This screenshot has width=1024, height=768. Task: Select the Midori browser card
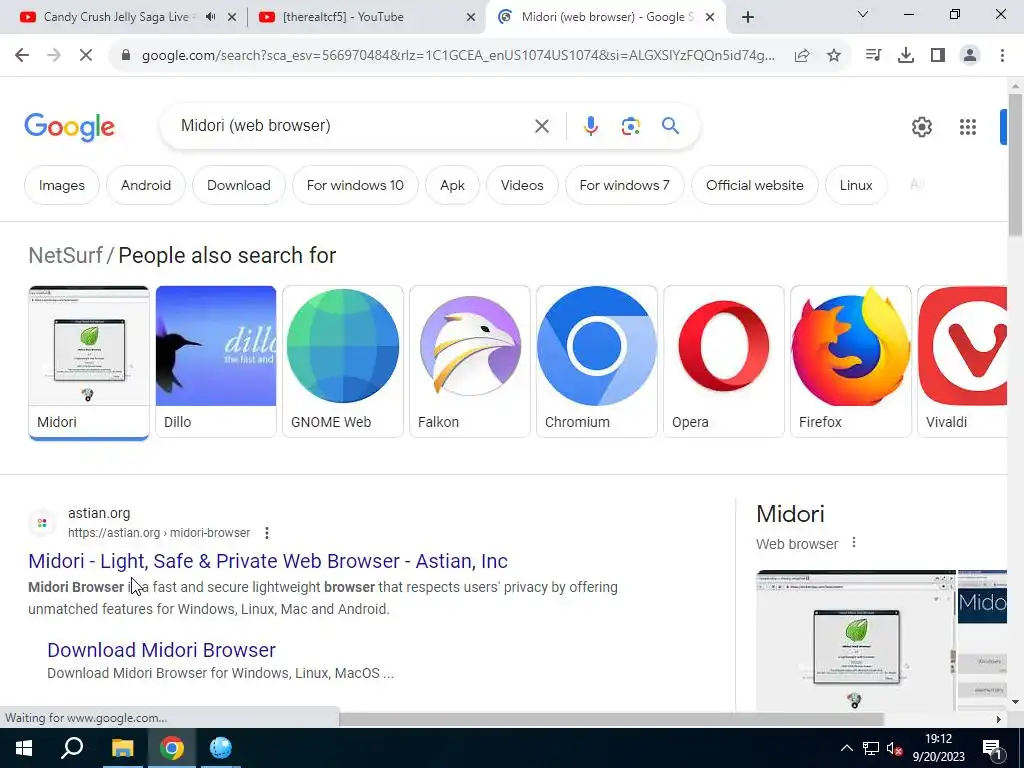(89, 362)
